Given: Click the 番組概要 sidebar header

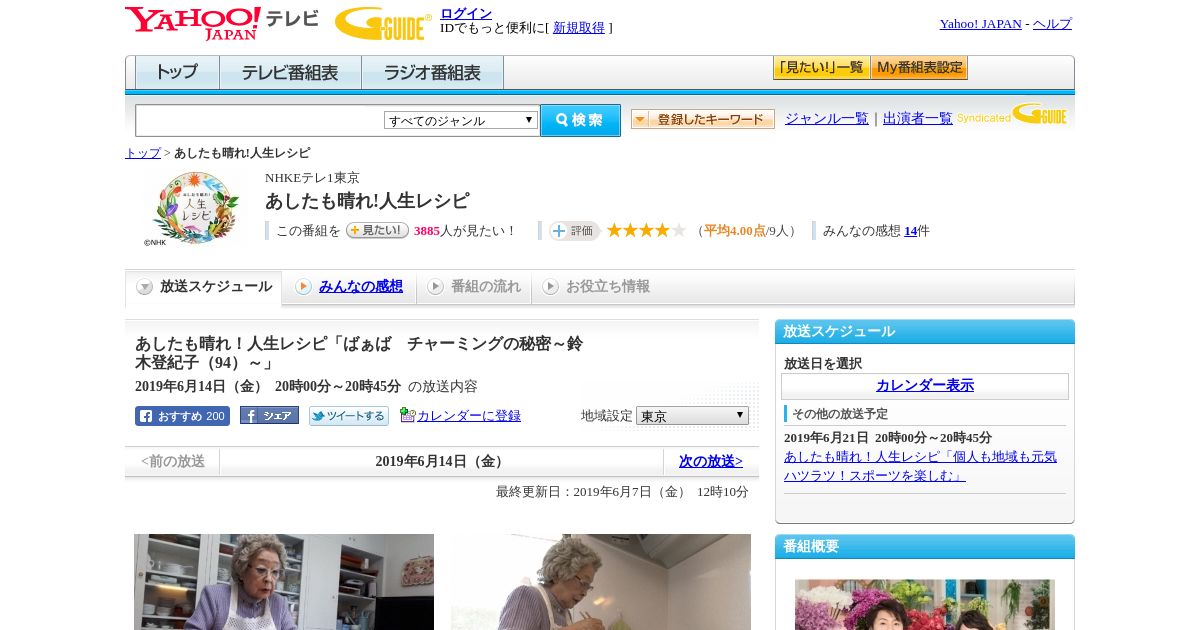Looking at the screenshot, I should (x=925, y=546).
